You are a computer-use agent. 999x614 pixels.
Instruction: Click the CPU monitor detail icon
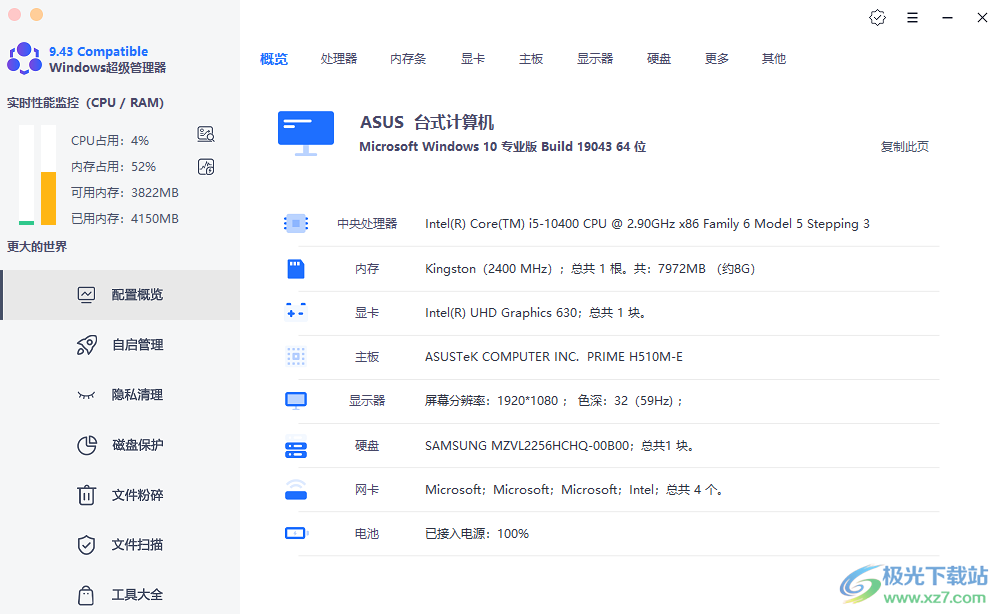tap(206, 134)
